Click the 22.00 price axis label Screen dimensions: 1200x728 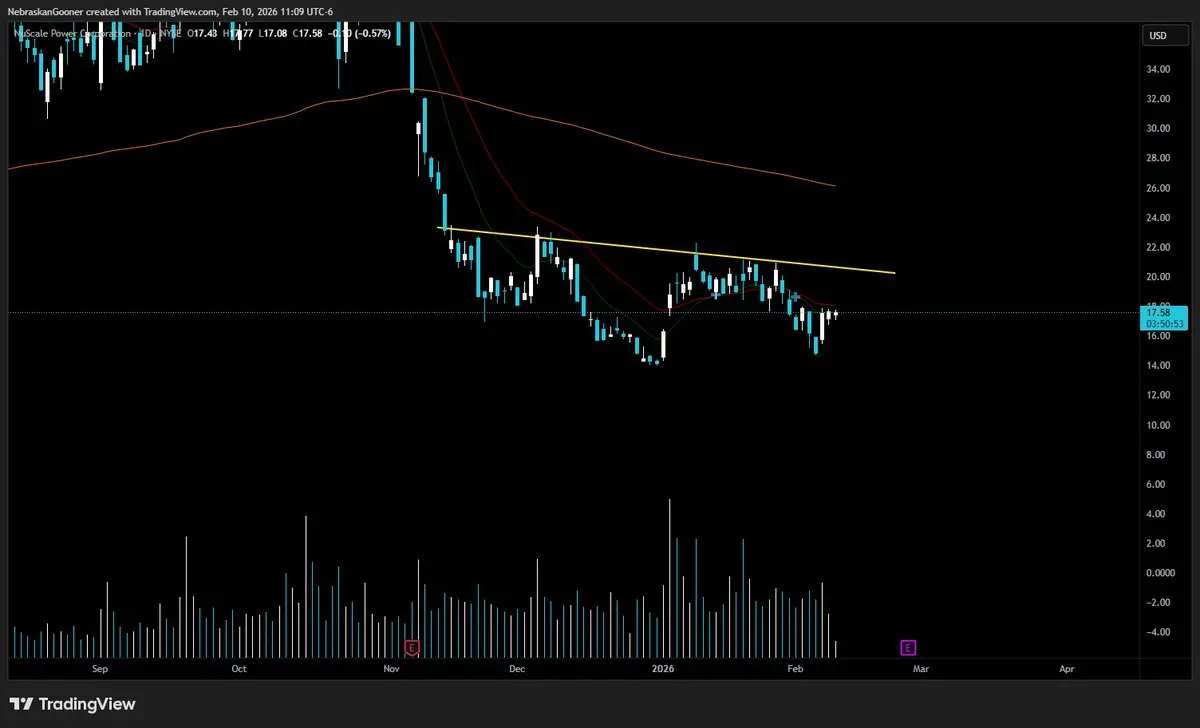pos(1159,247)
